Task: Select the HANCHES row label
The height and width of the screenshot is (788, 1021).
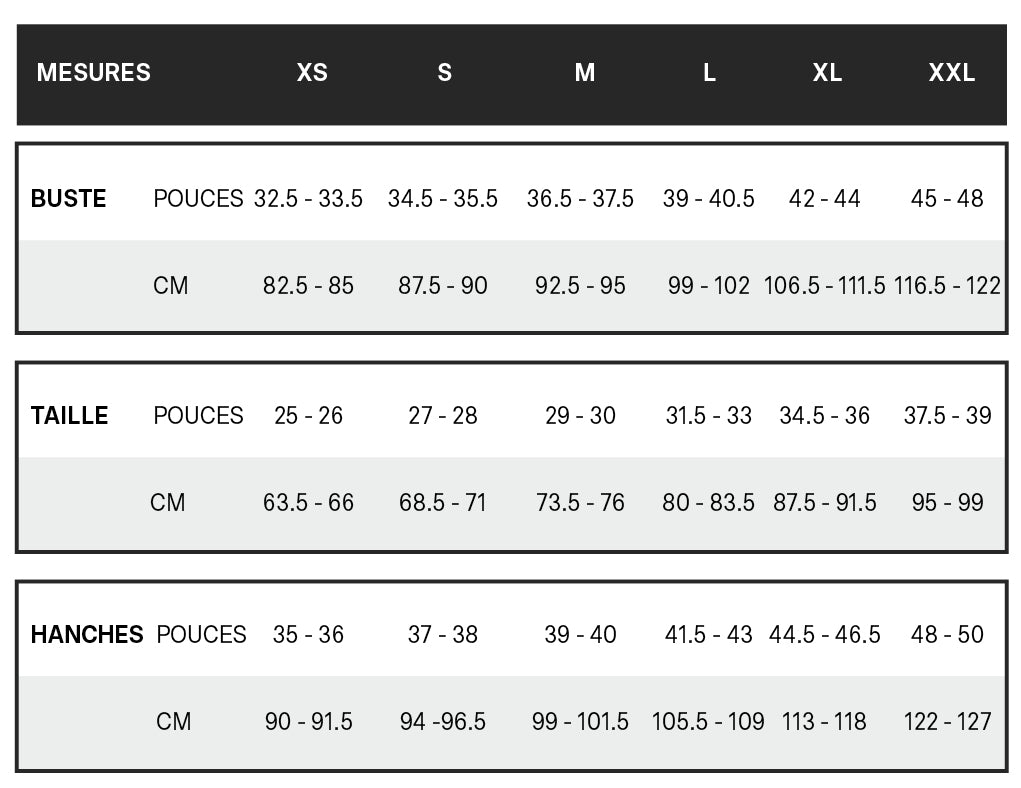Action: pos(87,635)
